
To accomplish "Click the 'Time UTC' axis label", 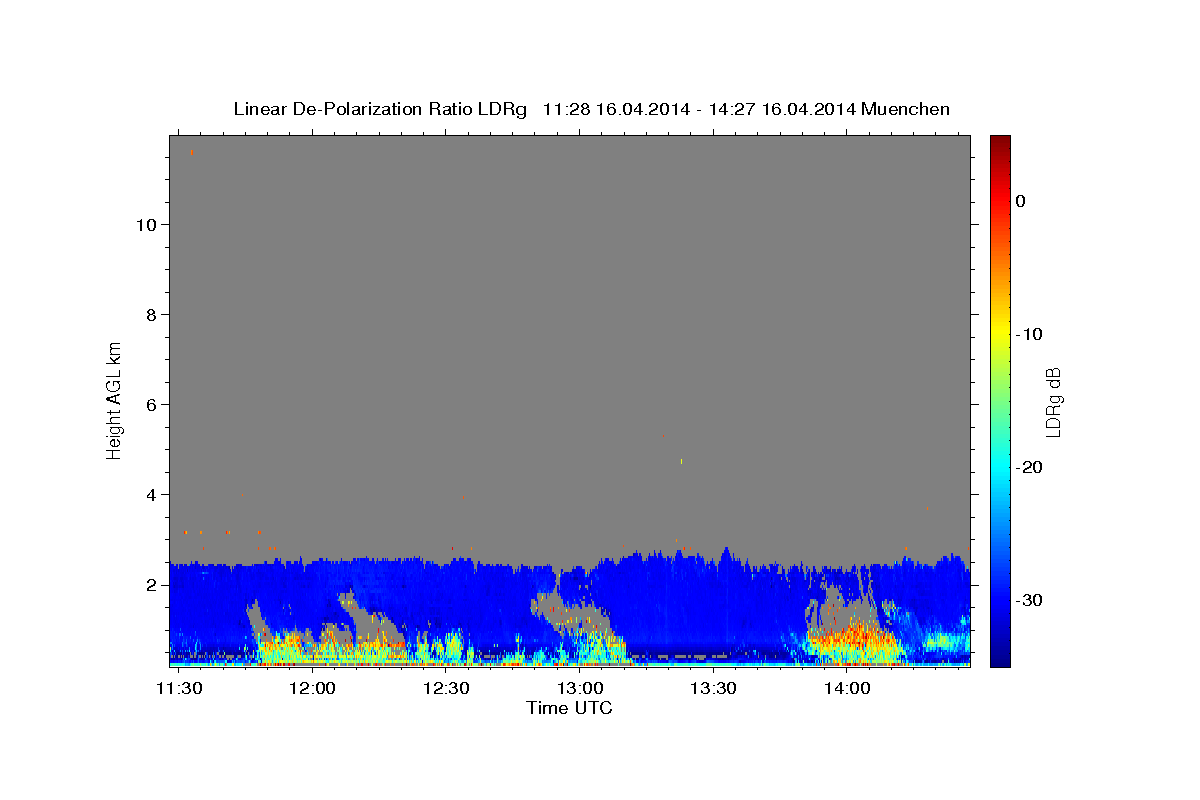I will tap(569, 708).
